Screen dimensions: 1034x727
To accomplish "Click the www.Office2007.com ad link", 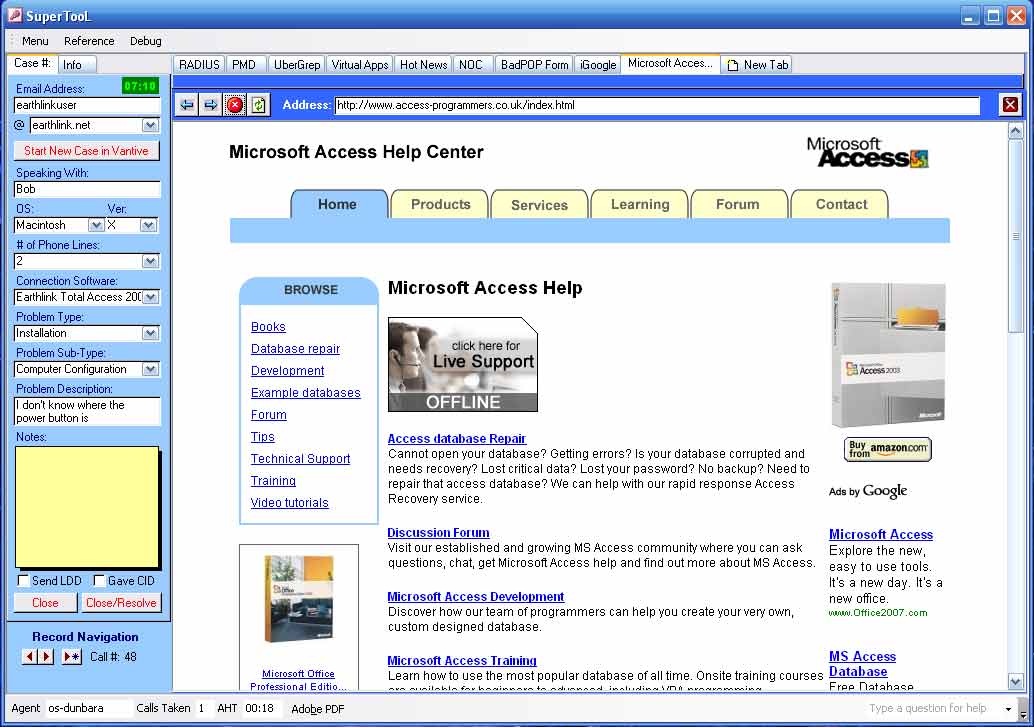I will point(878,613).
